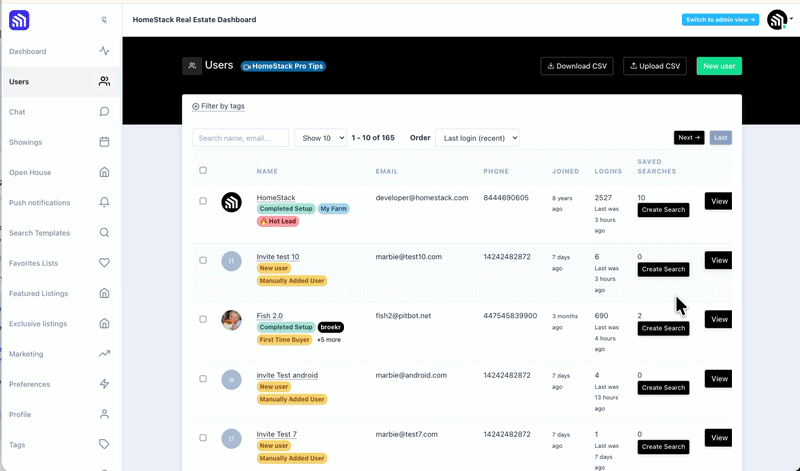Check the box for the Fish 2.0 row
Screen dimensions: 800x471
tap(203, 319)
